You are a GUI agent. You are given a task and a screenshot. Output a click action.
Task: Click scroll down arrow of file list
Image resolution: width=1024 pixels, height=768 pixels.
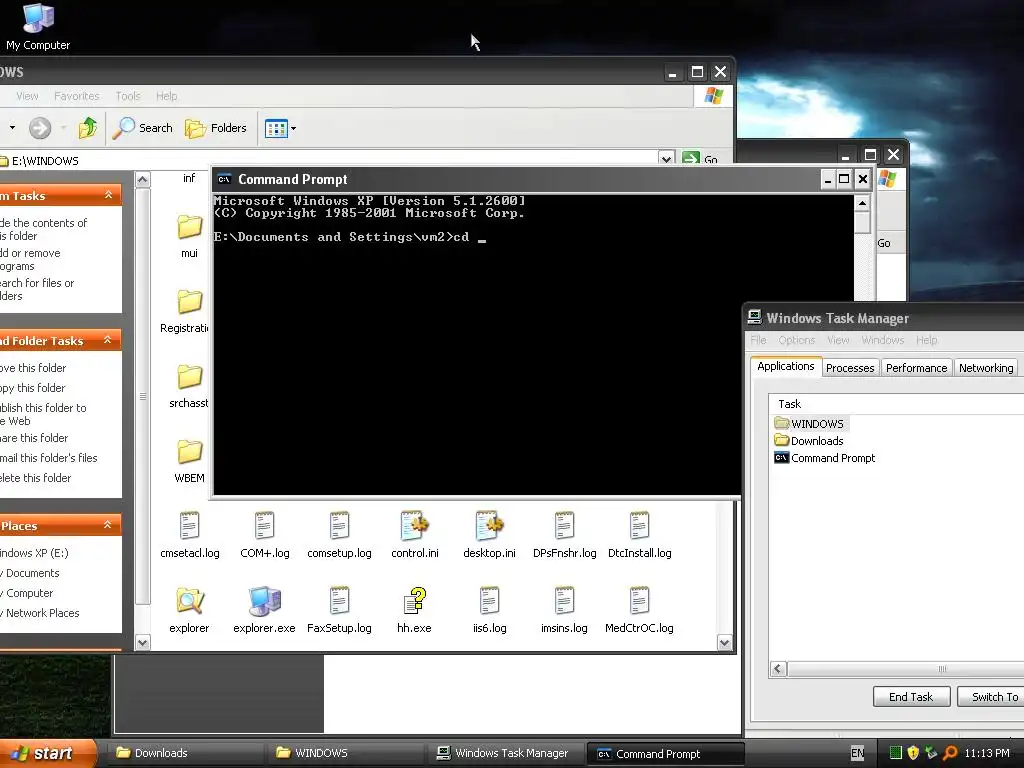pos(724,643)
